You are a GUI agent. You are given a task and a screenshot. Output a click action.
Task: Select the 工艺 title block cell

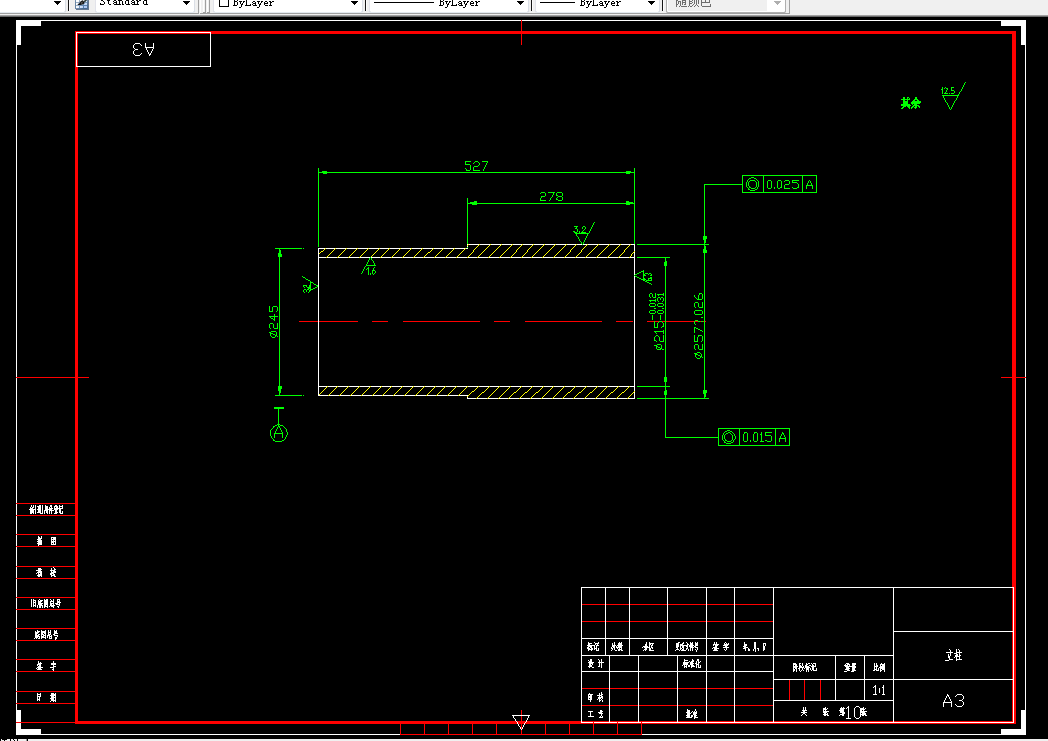click(596, 714)
